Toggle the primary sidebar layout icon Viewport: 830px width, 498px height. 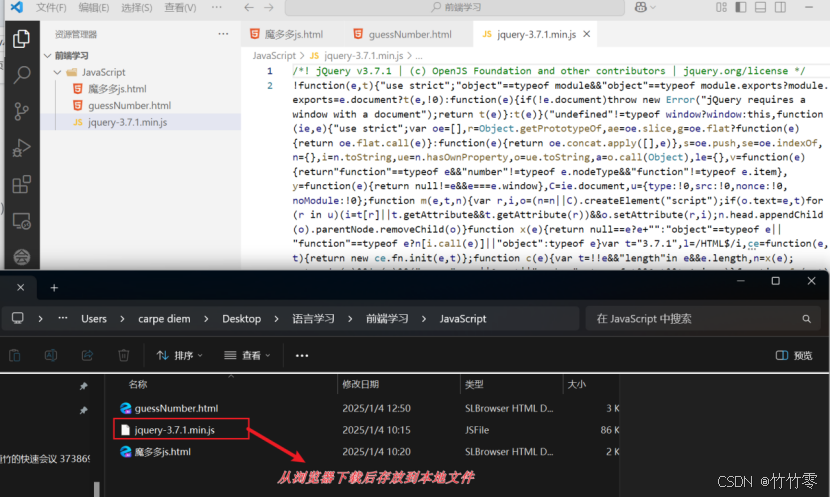(x=741, y=7)
